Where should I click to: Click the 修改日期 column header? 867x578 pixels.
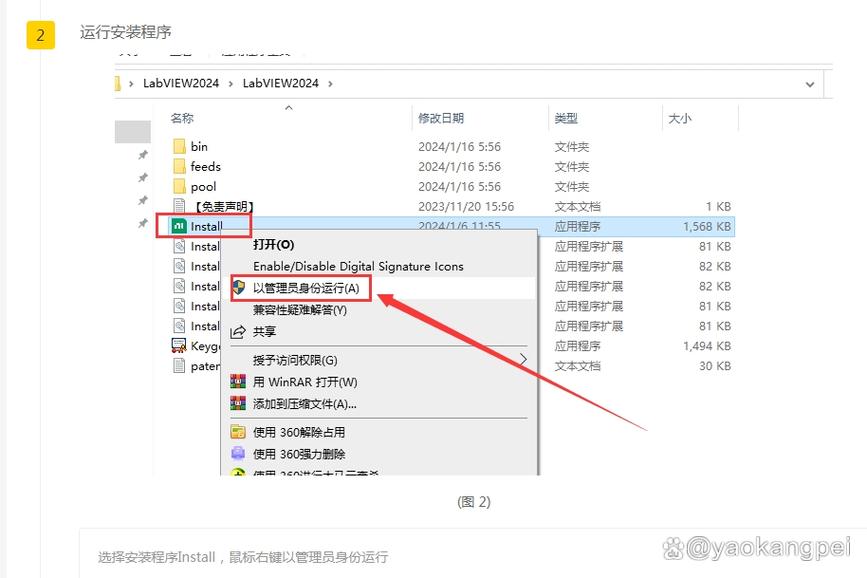pyautogui.click(x=443, y=118)
